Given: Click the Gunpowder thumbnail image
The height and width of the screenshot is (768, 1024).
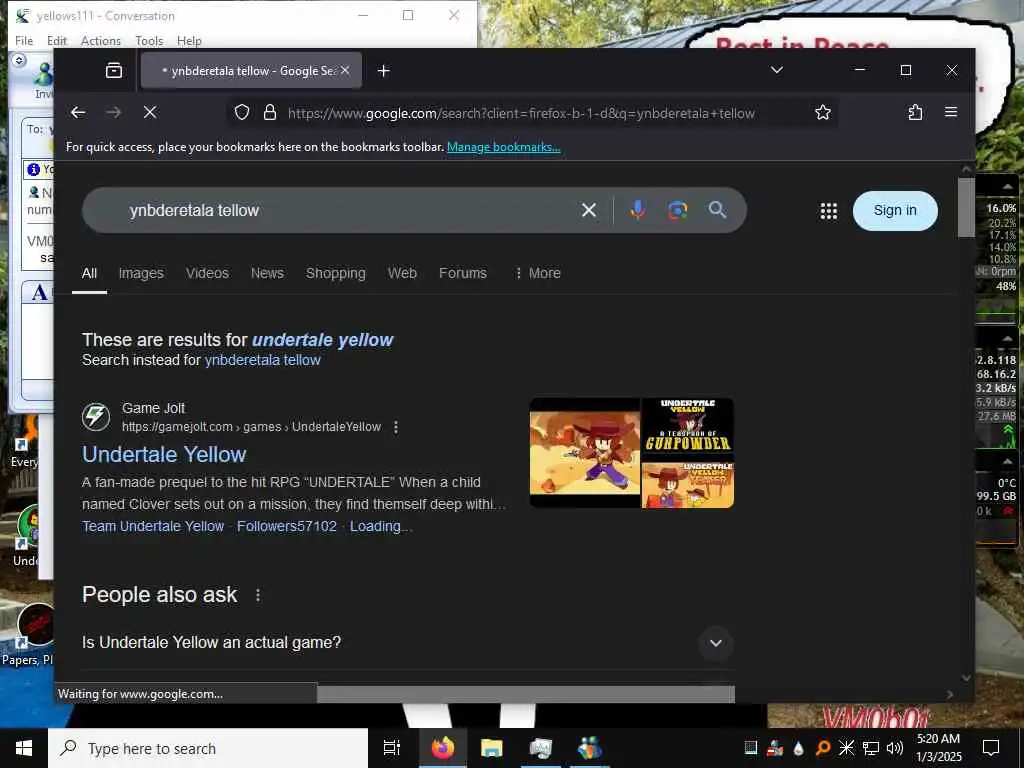Looking at the screenshot, I should [x=688, y=425].
